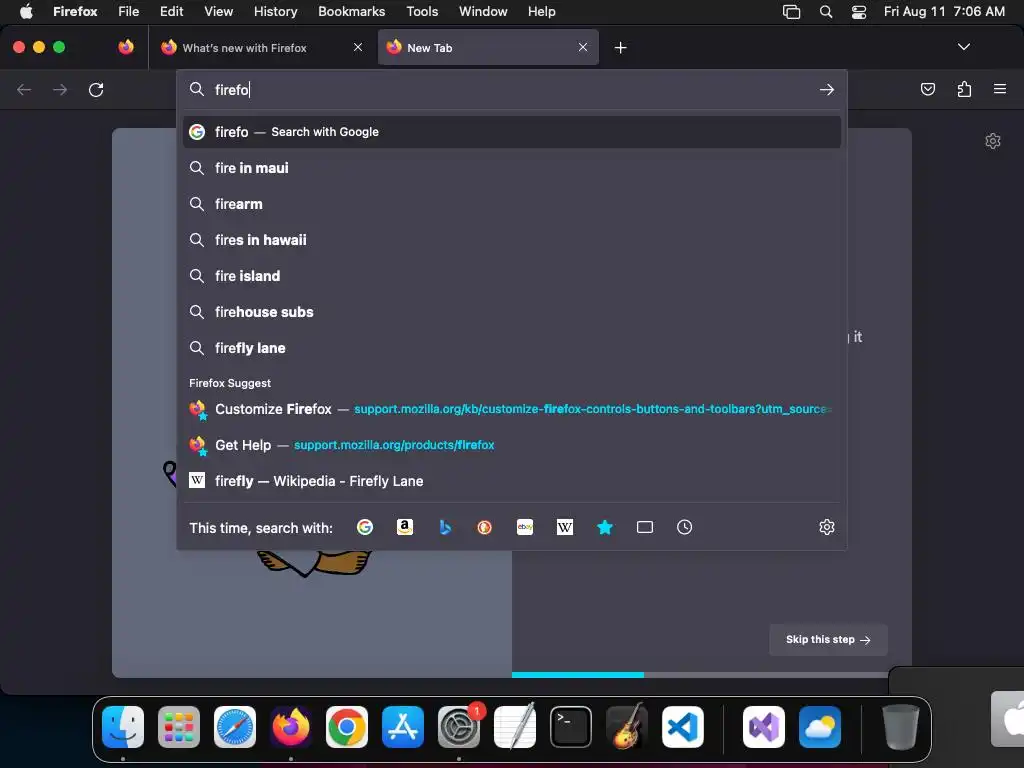
Task: Click the forward navigation arrow
Action: [x=60, y=89]
